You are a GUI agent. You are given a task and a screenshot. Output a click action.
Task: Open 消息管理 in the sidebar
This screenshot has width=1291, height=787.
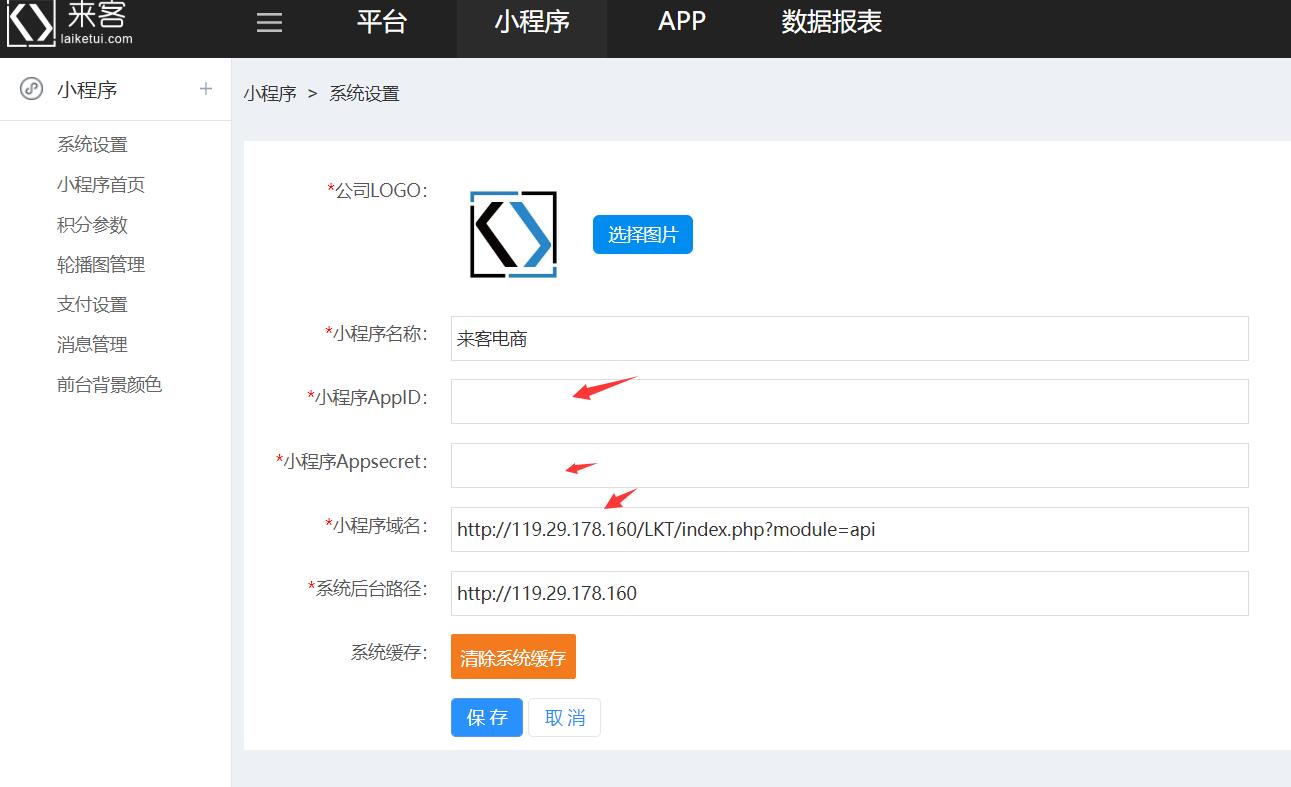[x=92, y=345]
